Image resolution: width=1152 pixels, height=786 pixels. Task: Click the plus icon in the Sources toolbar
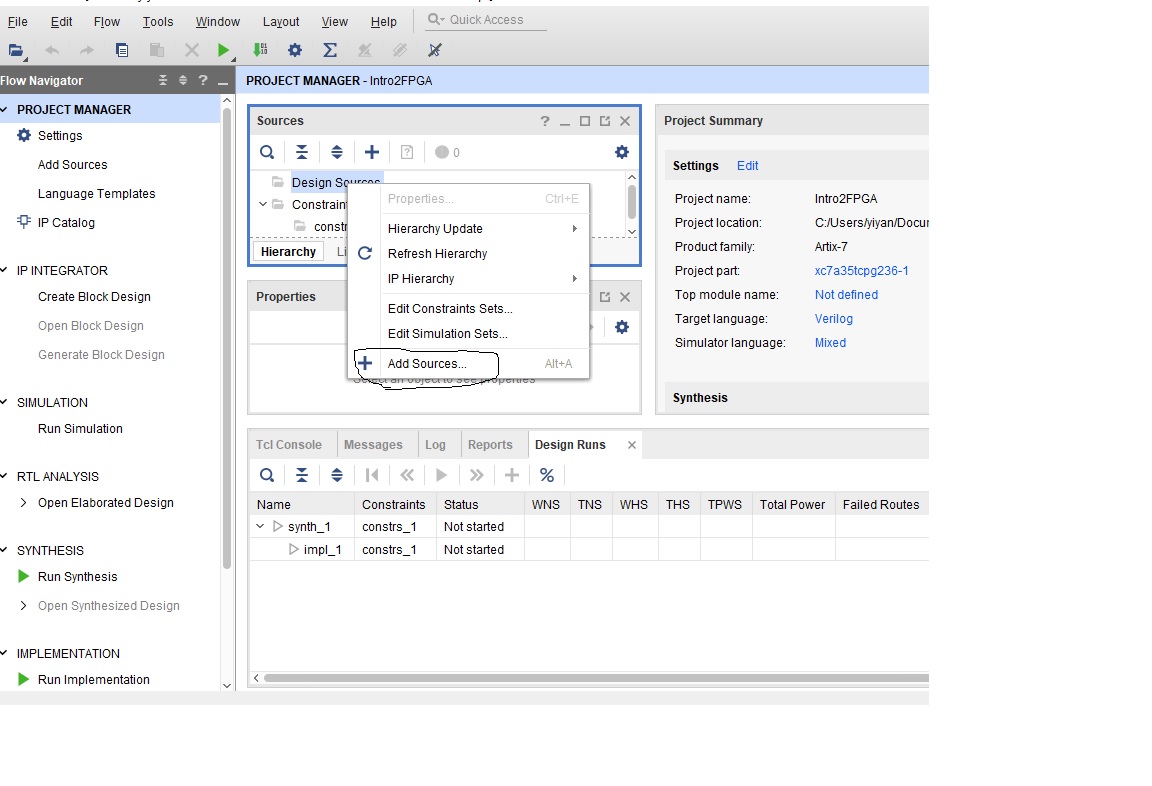pos(371,152)
